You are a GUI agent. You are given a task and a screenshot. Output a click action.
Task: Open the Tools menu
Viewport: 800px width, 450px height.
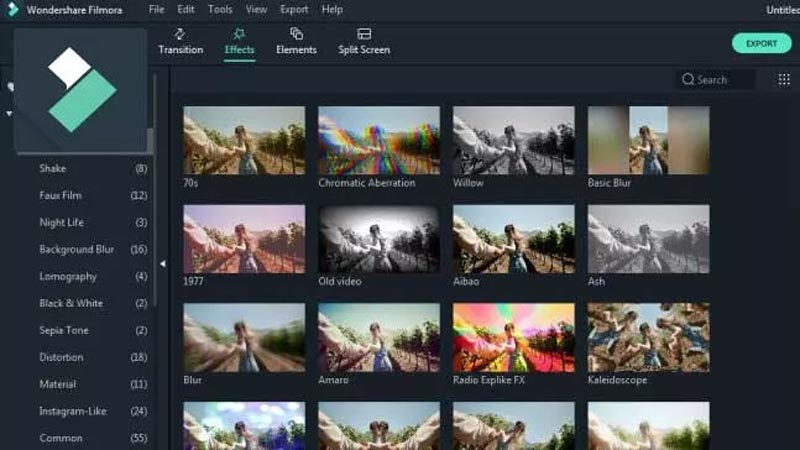(220, 9)
